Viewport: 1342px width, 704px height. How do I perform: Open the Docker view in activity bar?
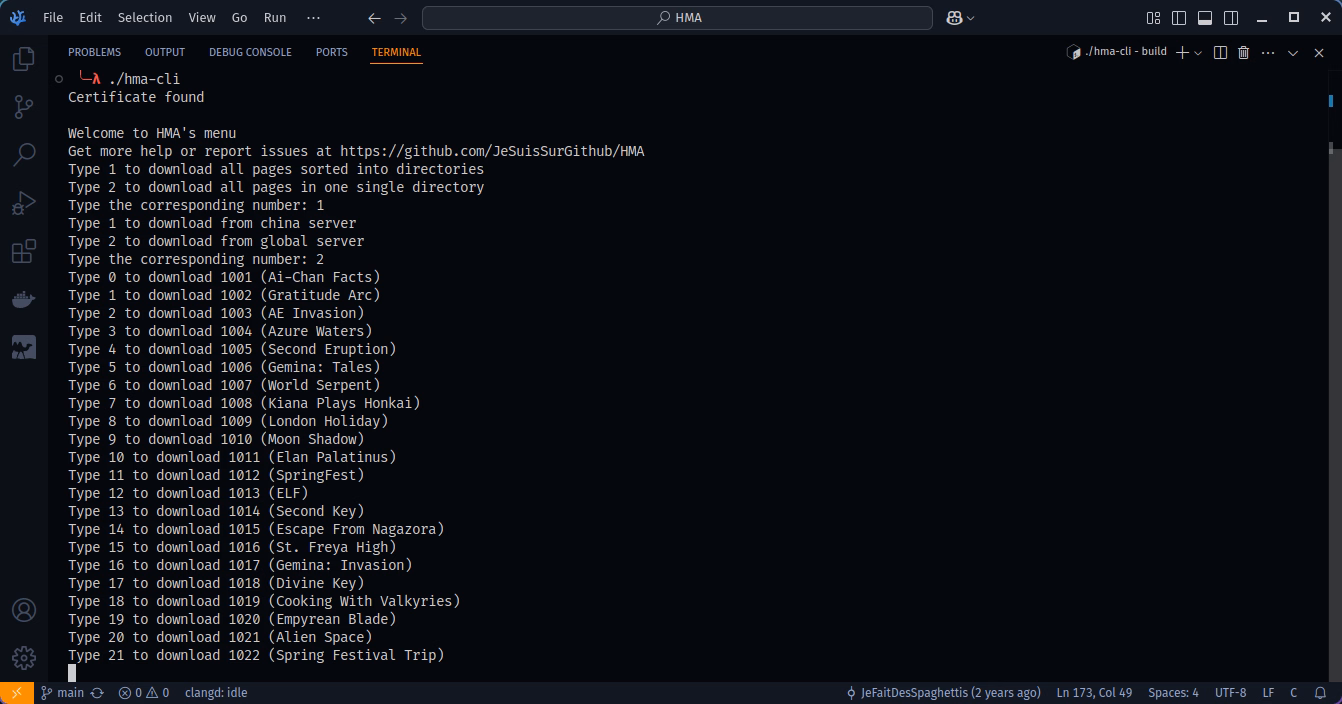[23, 299]
